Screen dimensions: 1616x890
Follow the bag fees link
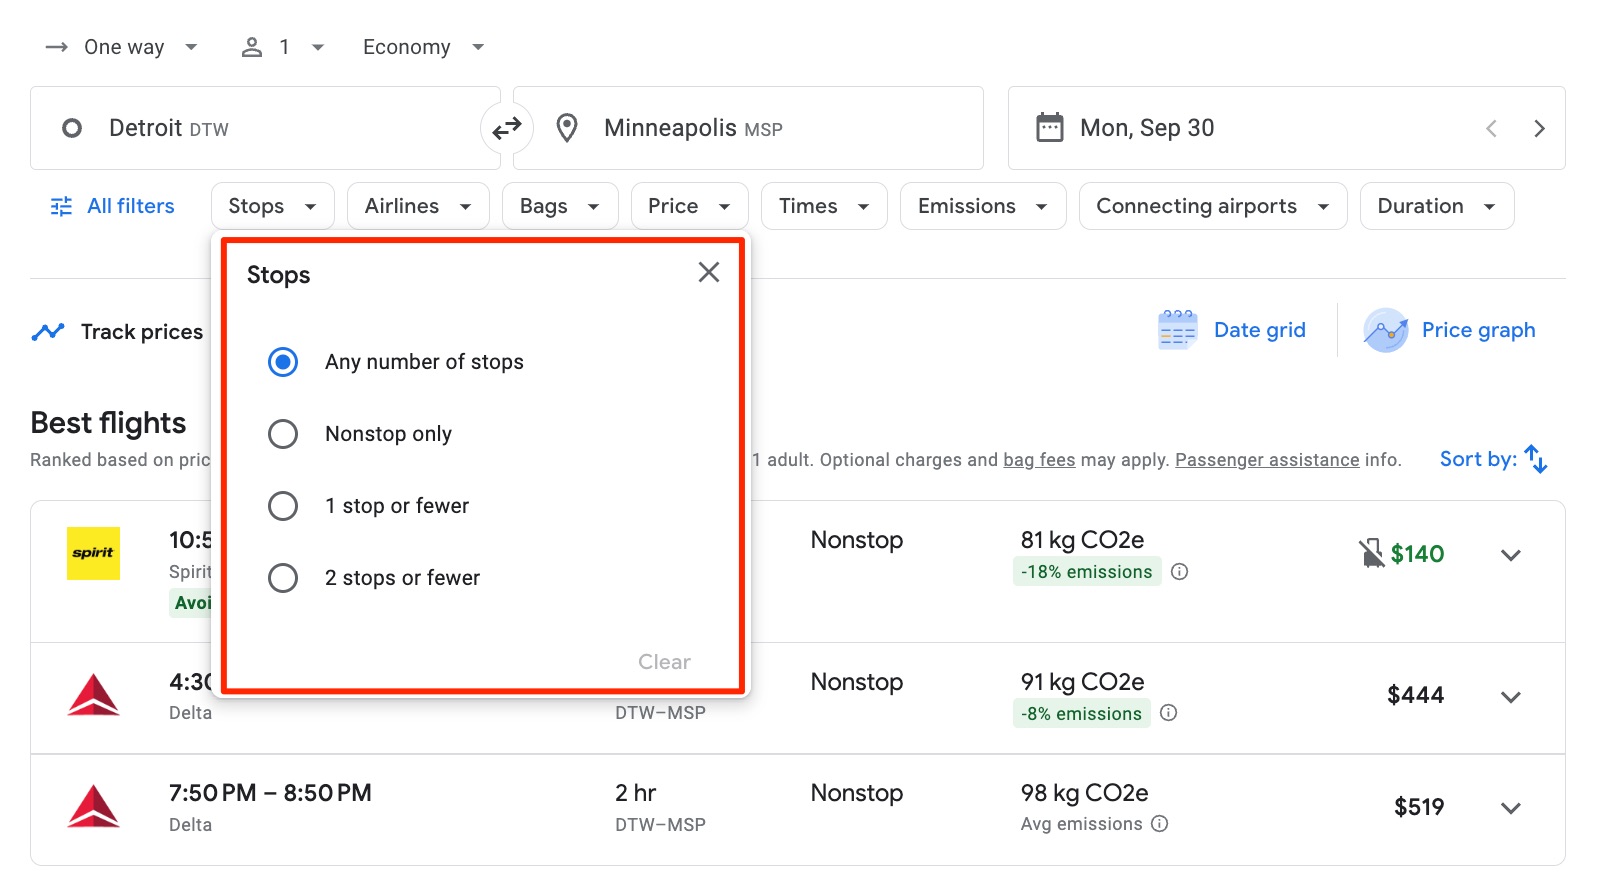pyautogui.click(x=1039, y=460)
